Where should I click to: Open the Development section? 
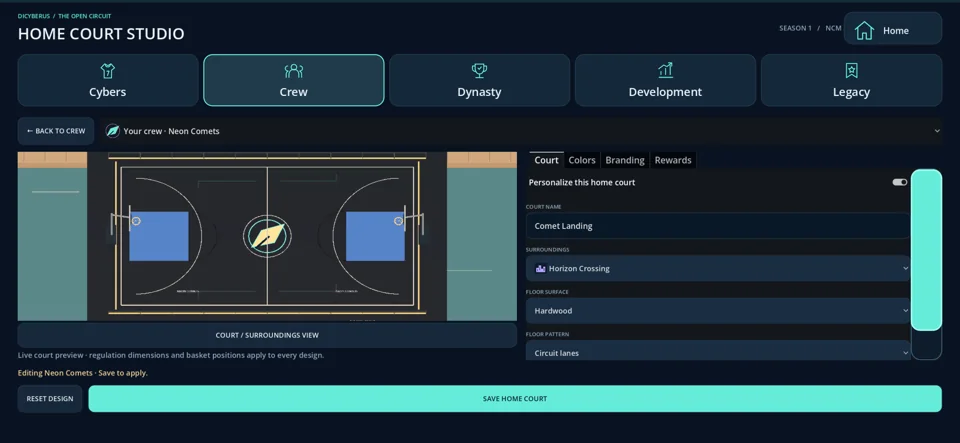pyautogui.click(x=666, y=80)
